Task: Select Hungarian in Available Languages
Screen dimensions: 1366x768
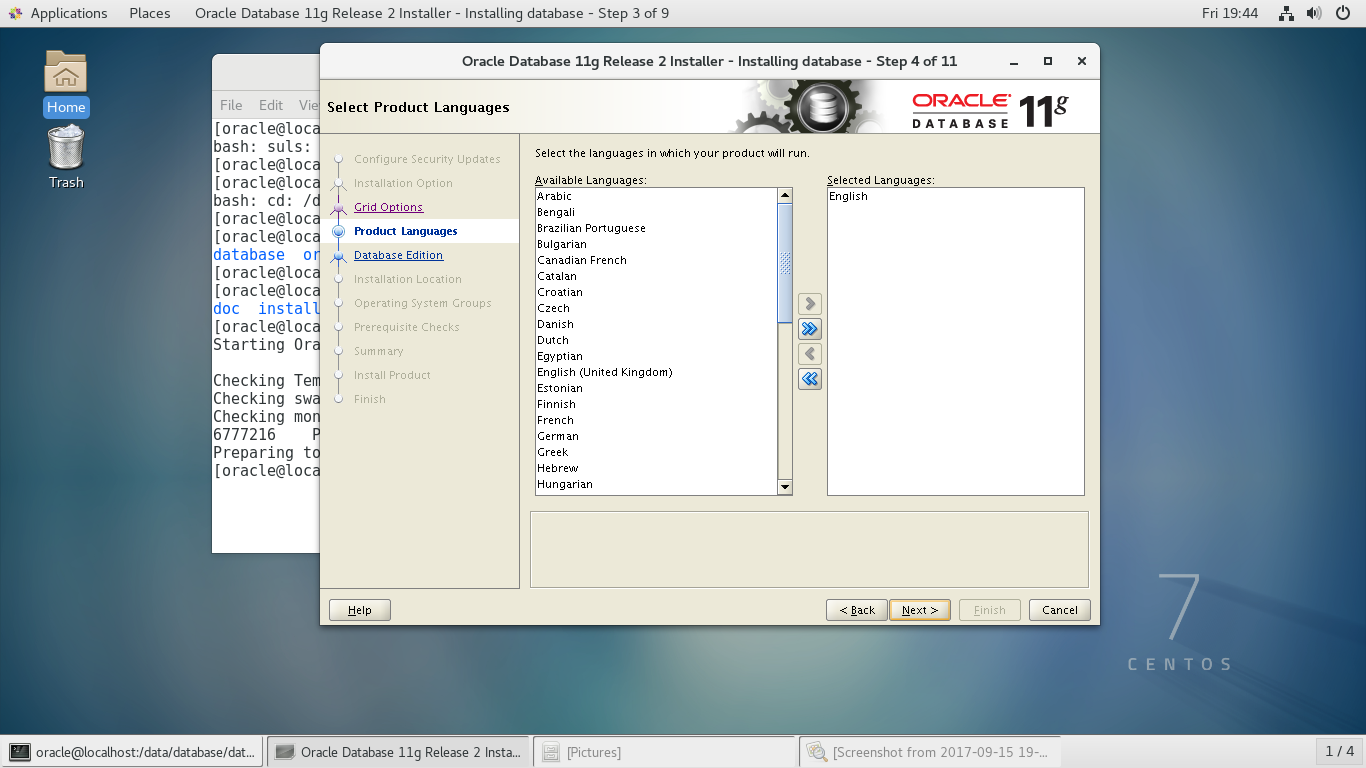Action: [x=656, y=484]
